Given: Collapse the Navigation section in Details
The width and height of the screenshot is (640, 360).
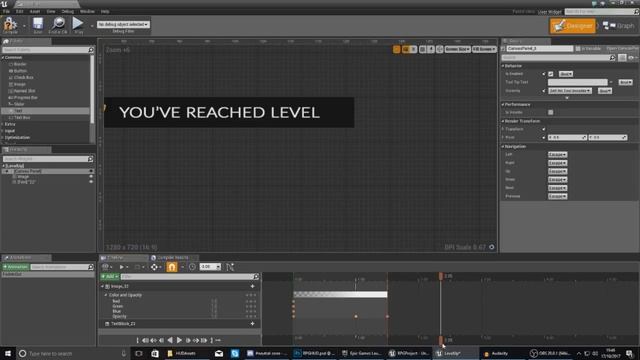Looking at the screenshot, I should 503,147.
